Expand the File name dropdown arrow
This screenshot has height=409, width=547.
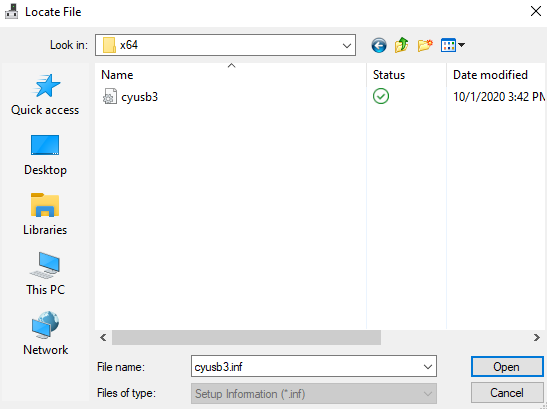point(428,367)
